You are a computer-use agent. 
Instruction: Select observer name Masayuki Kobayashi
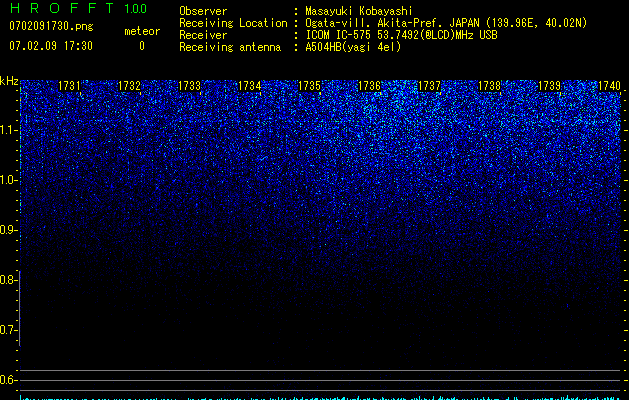[x=359, y=11]
